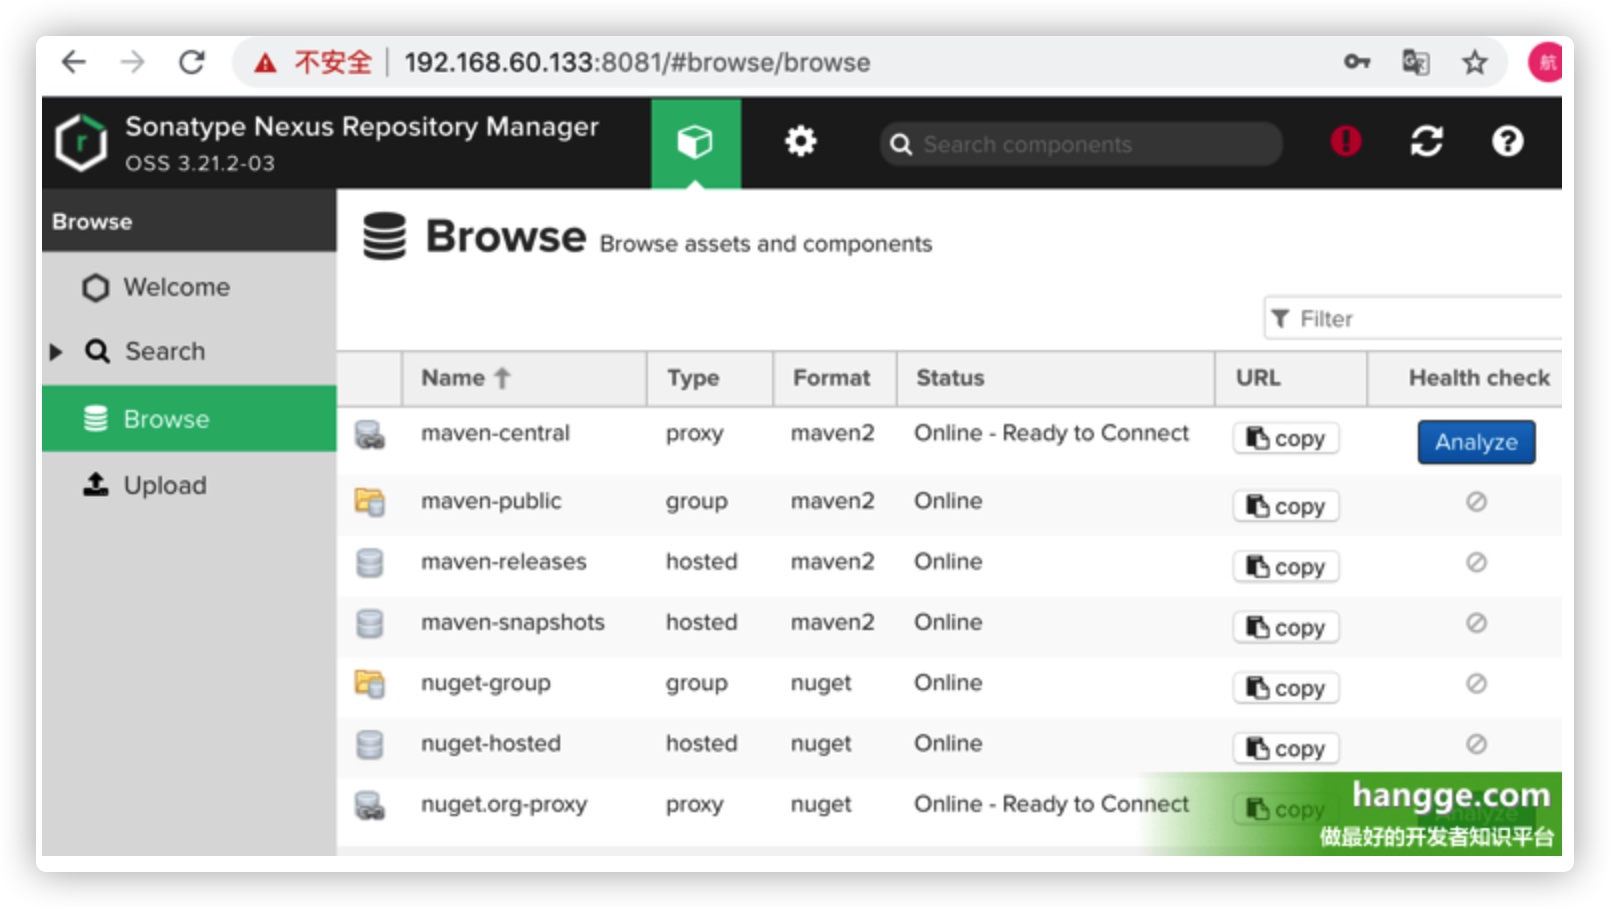Open saved passwords via the key icon
This screenshot has height=908, width=1610.
pos(1356,62)
